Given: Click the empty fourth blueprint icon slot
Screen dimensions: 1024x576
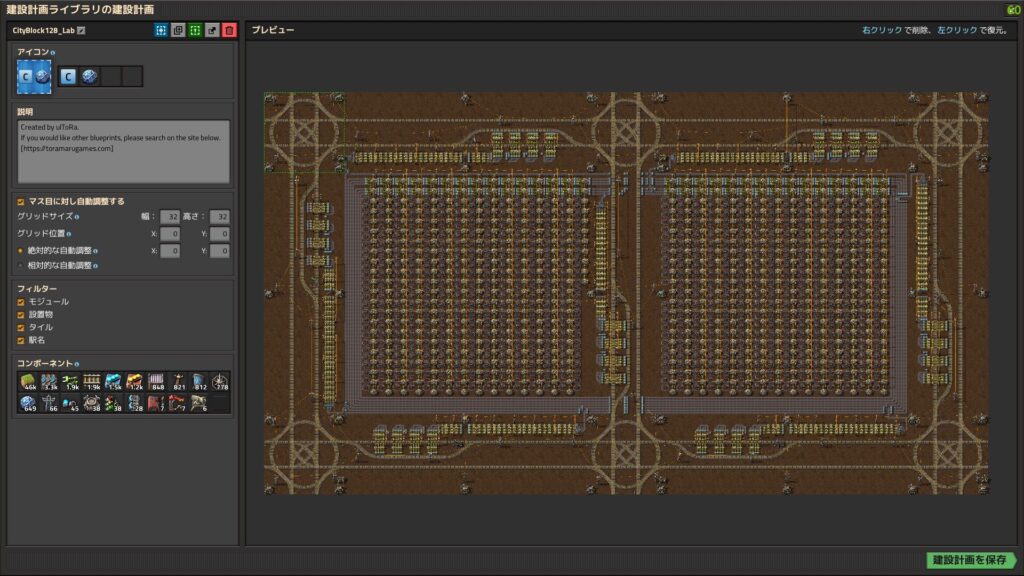Looking at the screenshot, I should pos(132,76).
